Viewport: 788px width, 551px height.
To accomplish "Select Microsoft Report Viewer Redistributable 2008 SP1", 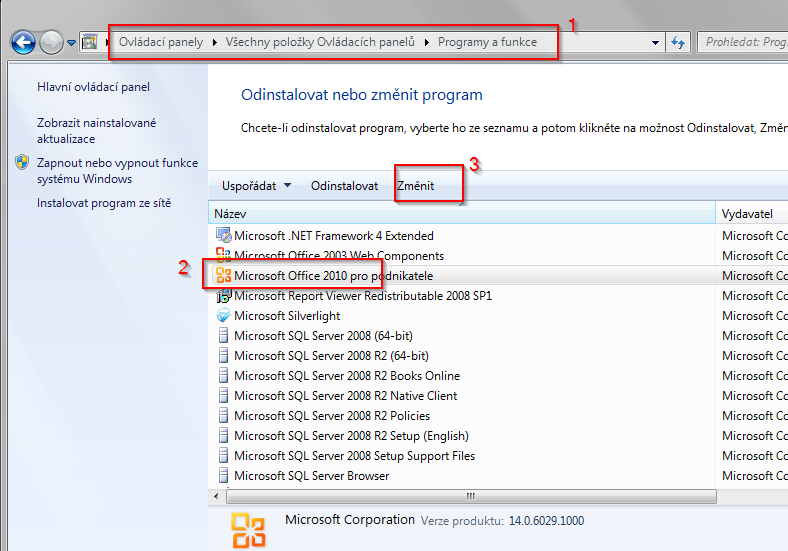I will pyautogui.click(x=363, y=296).
